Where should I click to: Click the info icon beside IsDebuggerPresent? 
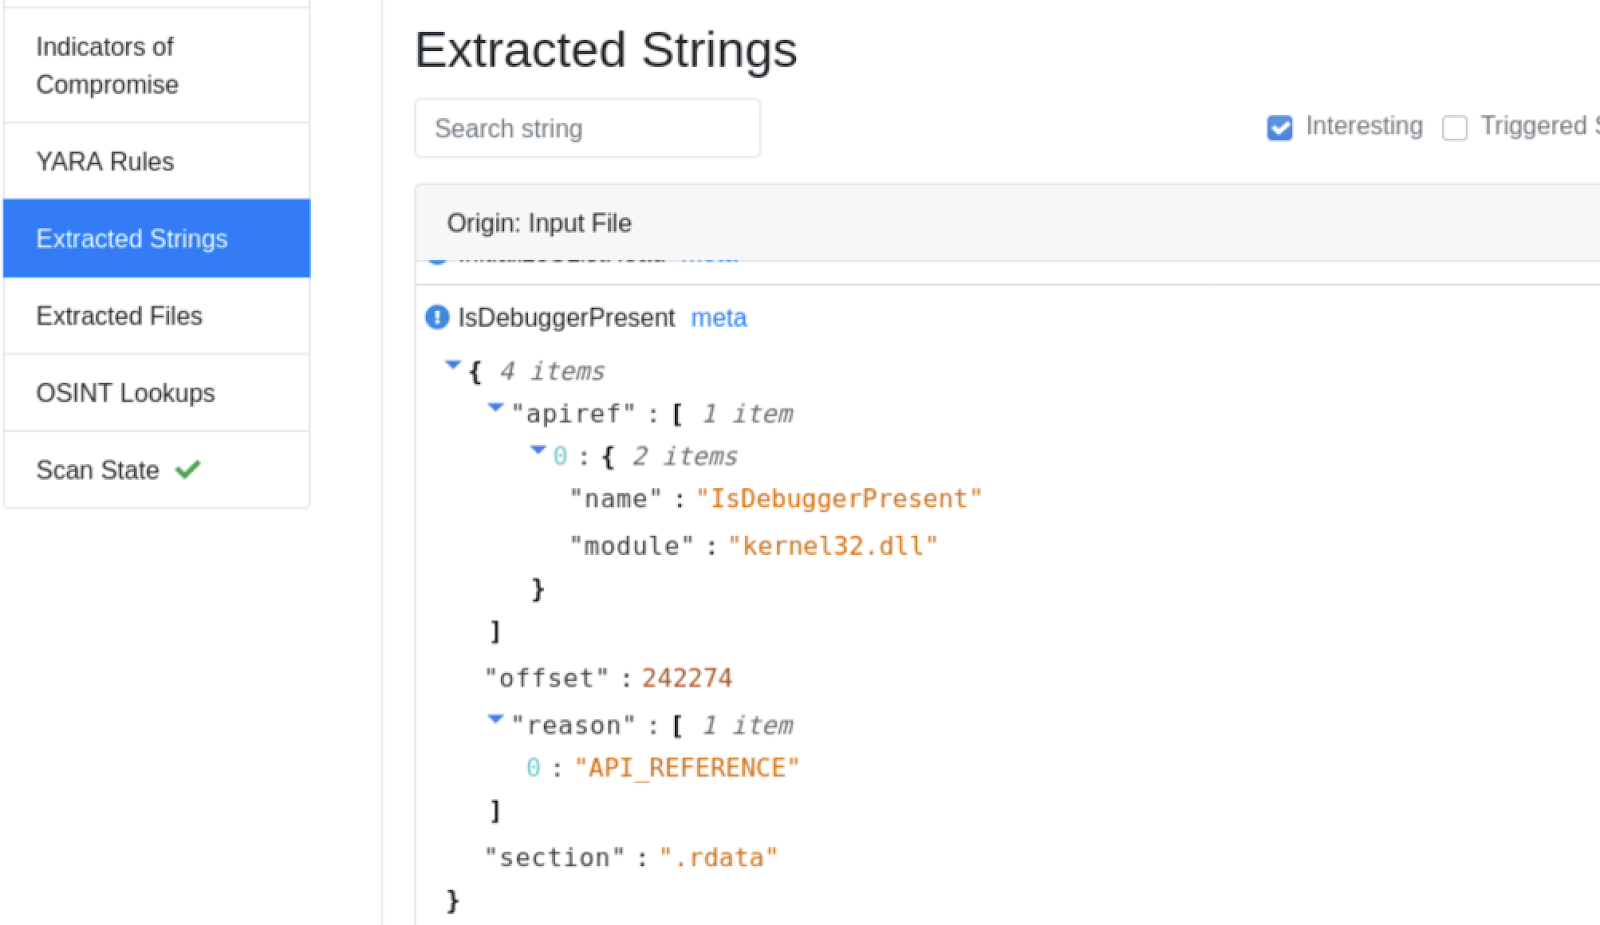click(435, 317)
